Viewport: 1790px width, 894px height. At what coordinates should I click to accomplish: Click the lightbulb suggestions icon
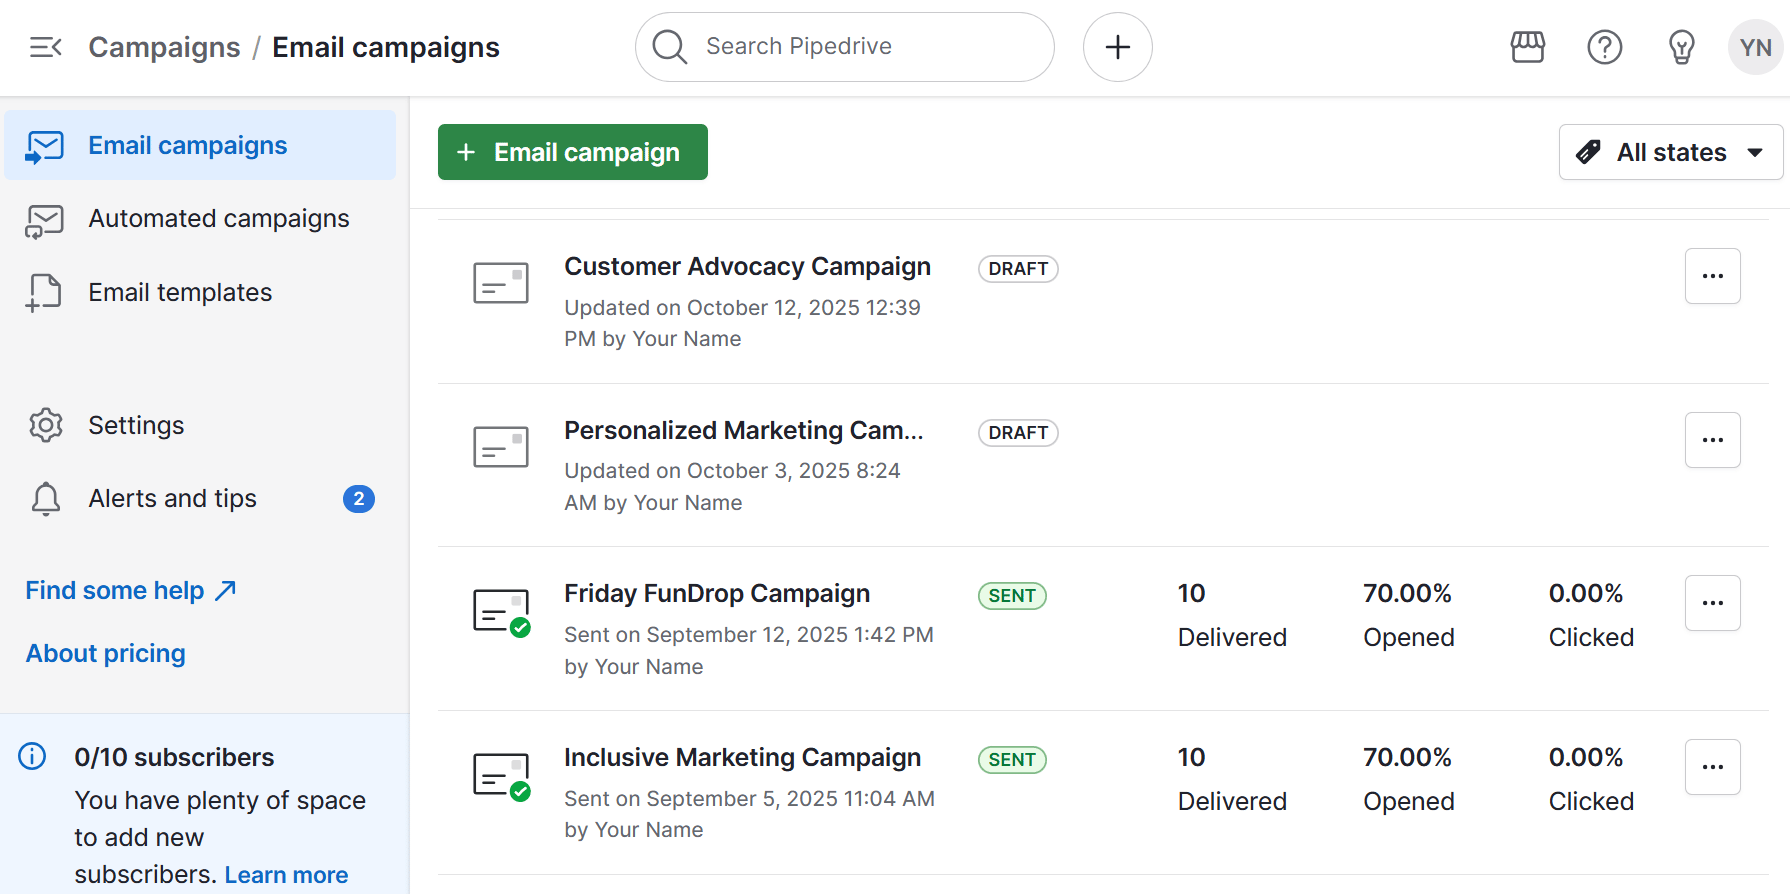coord(1681,46)
